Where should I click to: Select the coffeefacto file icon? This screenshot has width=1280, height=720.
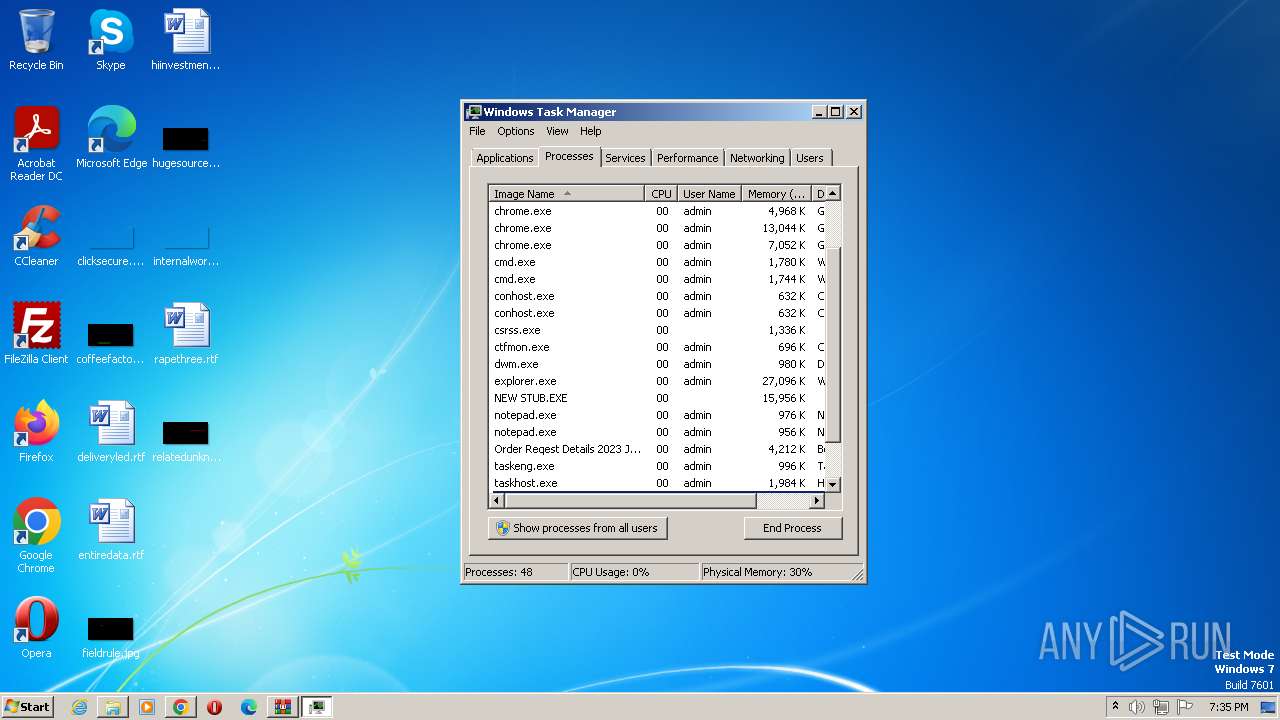(x=111, y=341)
